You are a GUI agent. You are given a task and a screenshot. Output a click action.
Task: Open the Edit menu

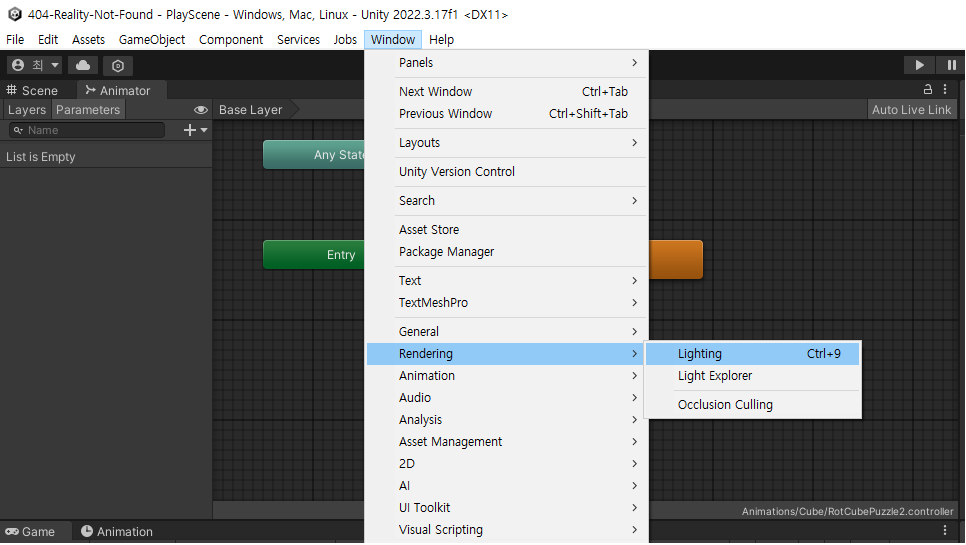48,39
